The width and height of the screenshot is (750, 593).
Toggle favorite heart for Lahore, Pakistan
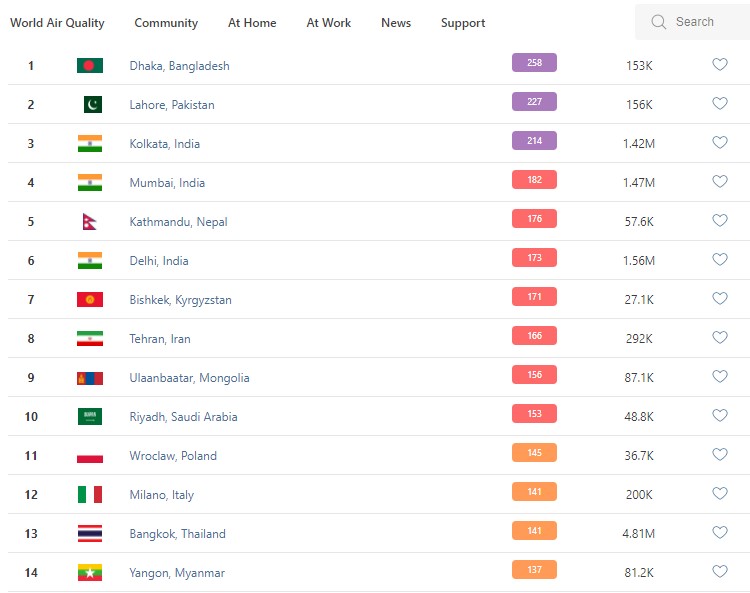(719, 104)
